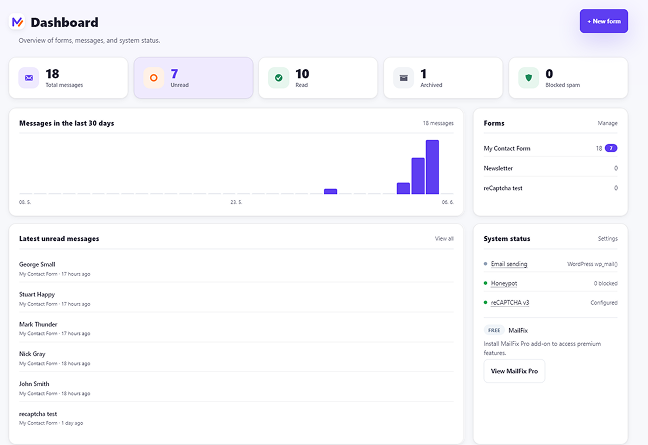Viewport: 648px width, 445px height.
Task: Open the message from John Smith
Action: [236, 388]
